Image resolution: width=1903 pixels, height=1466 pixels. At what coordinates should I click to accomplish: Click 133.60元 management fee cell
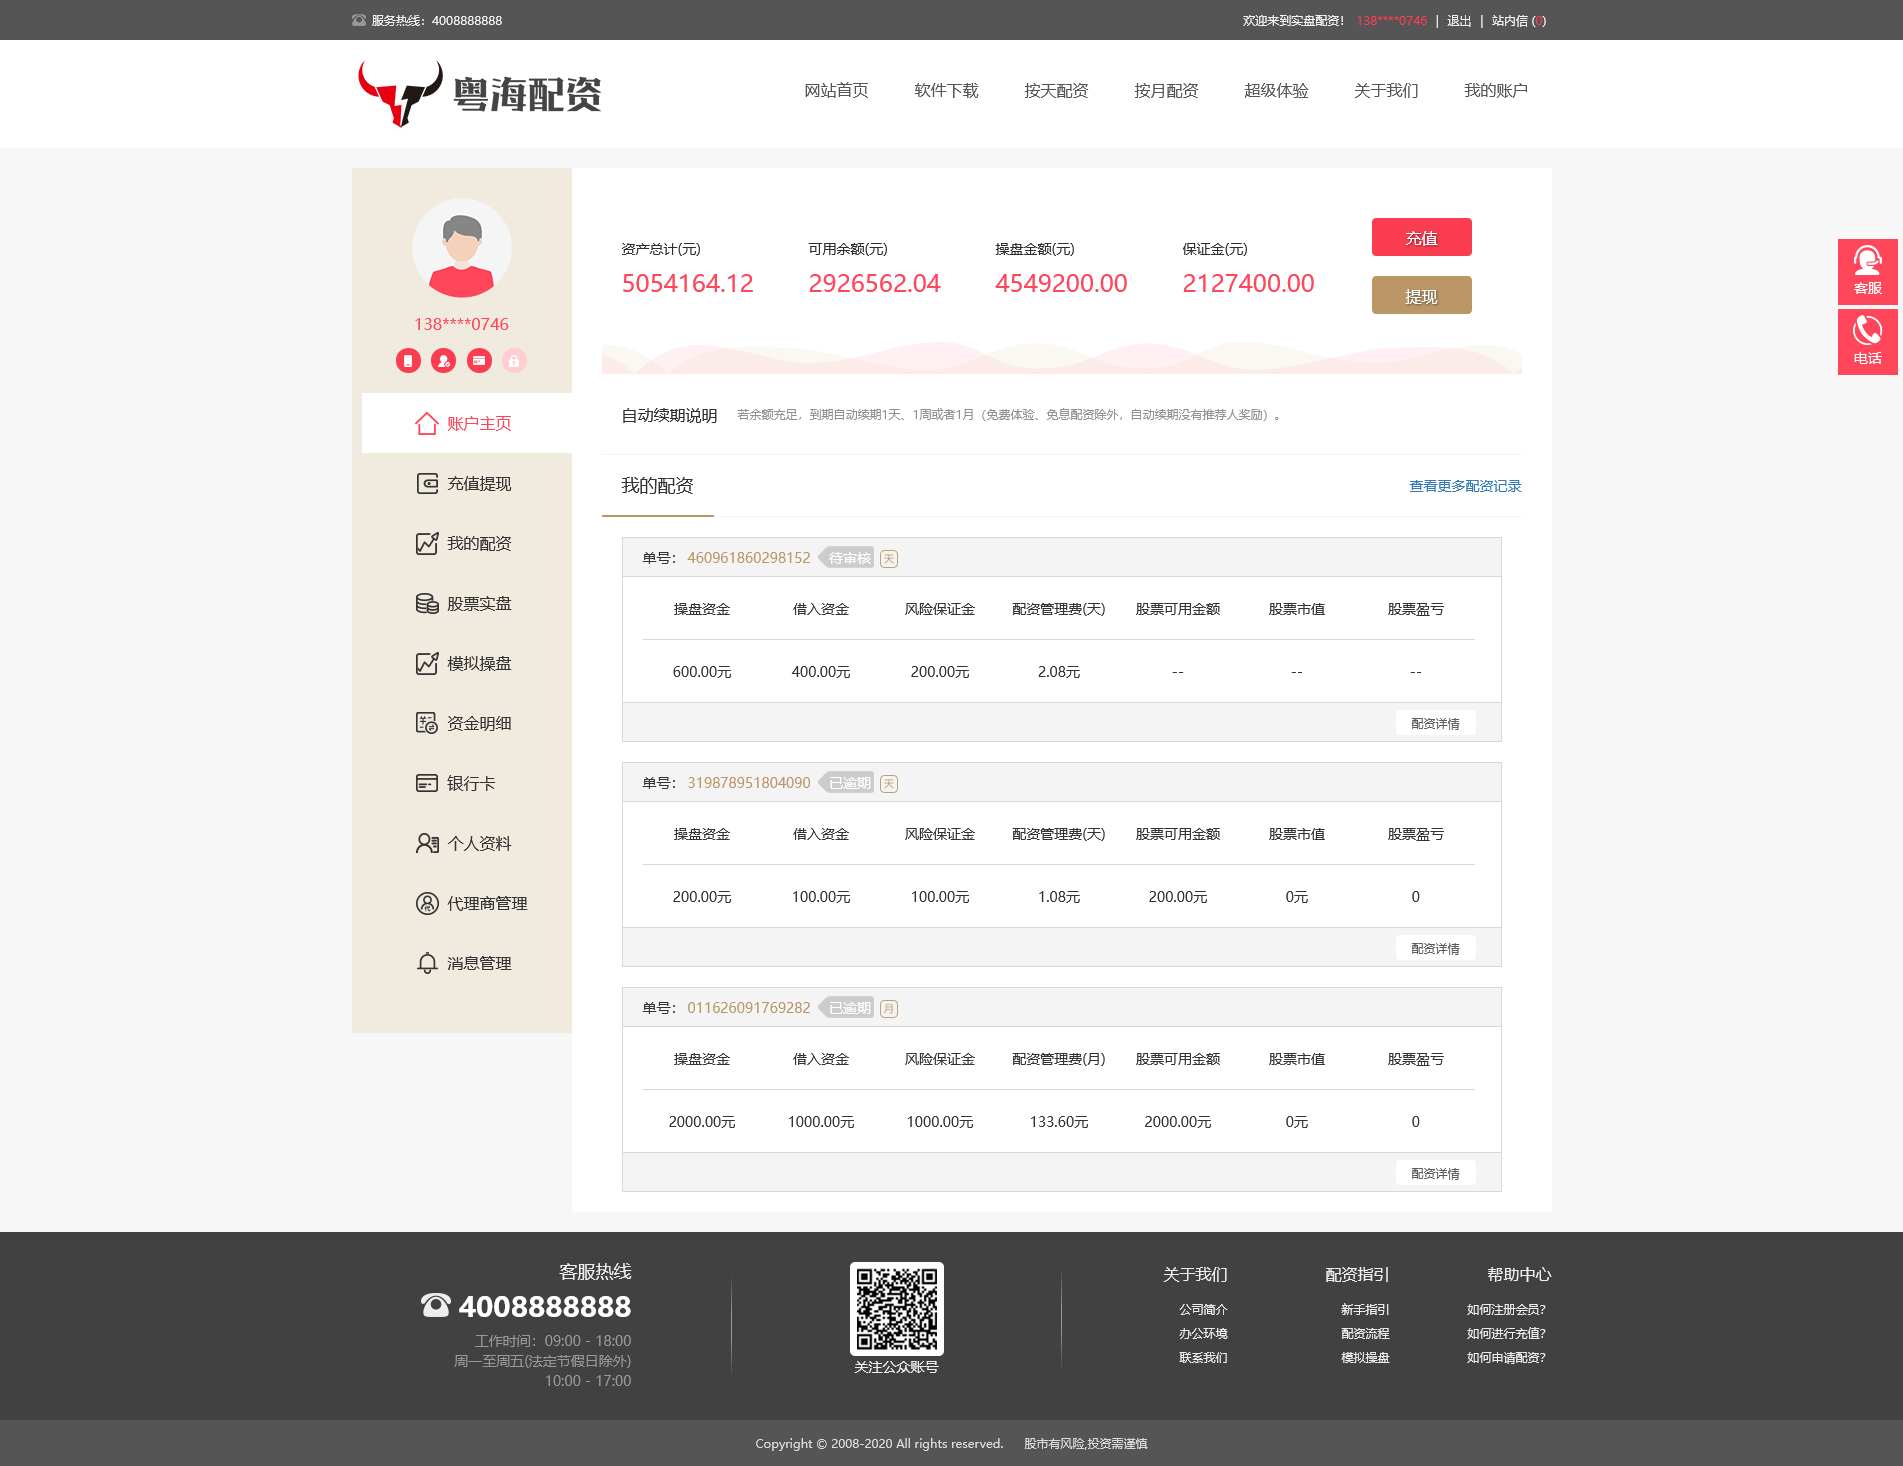tap(1059, 1122)
